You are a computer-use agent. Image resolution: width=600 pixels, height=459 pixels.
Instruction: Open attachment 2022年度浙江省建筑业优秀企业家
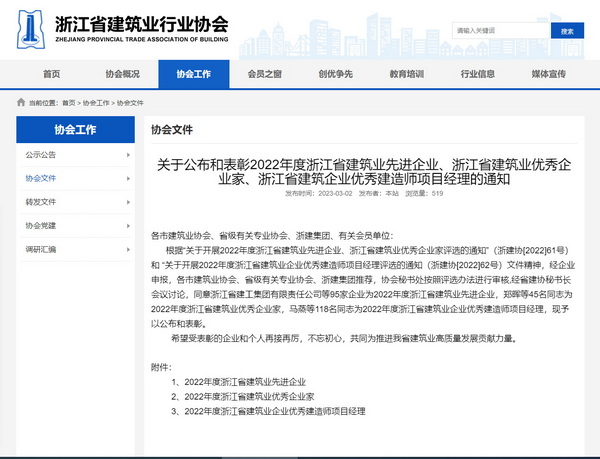[x=245, y=396]
